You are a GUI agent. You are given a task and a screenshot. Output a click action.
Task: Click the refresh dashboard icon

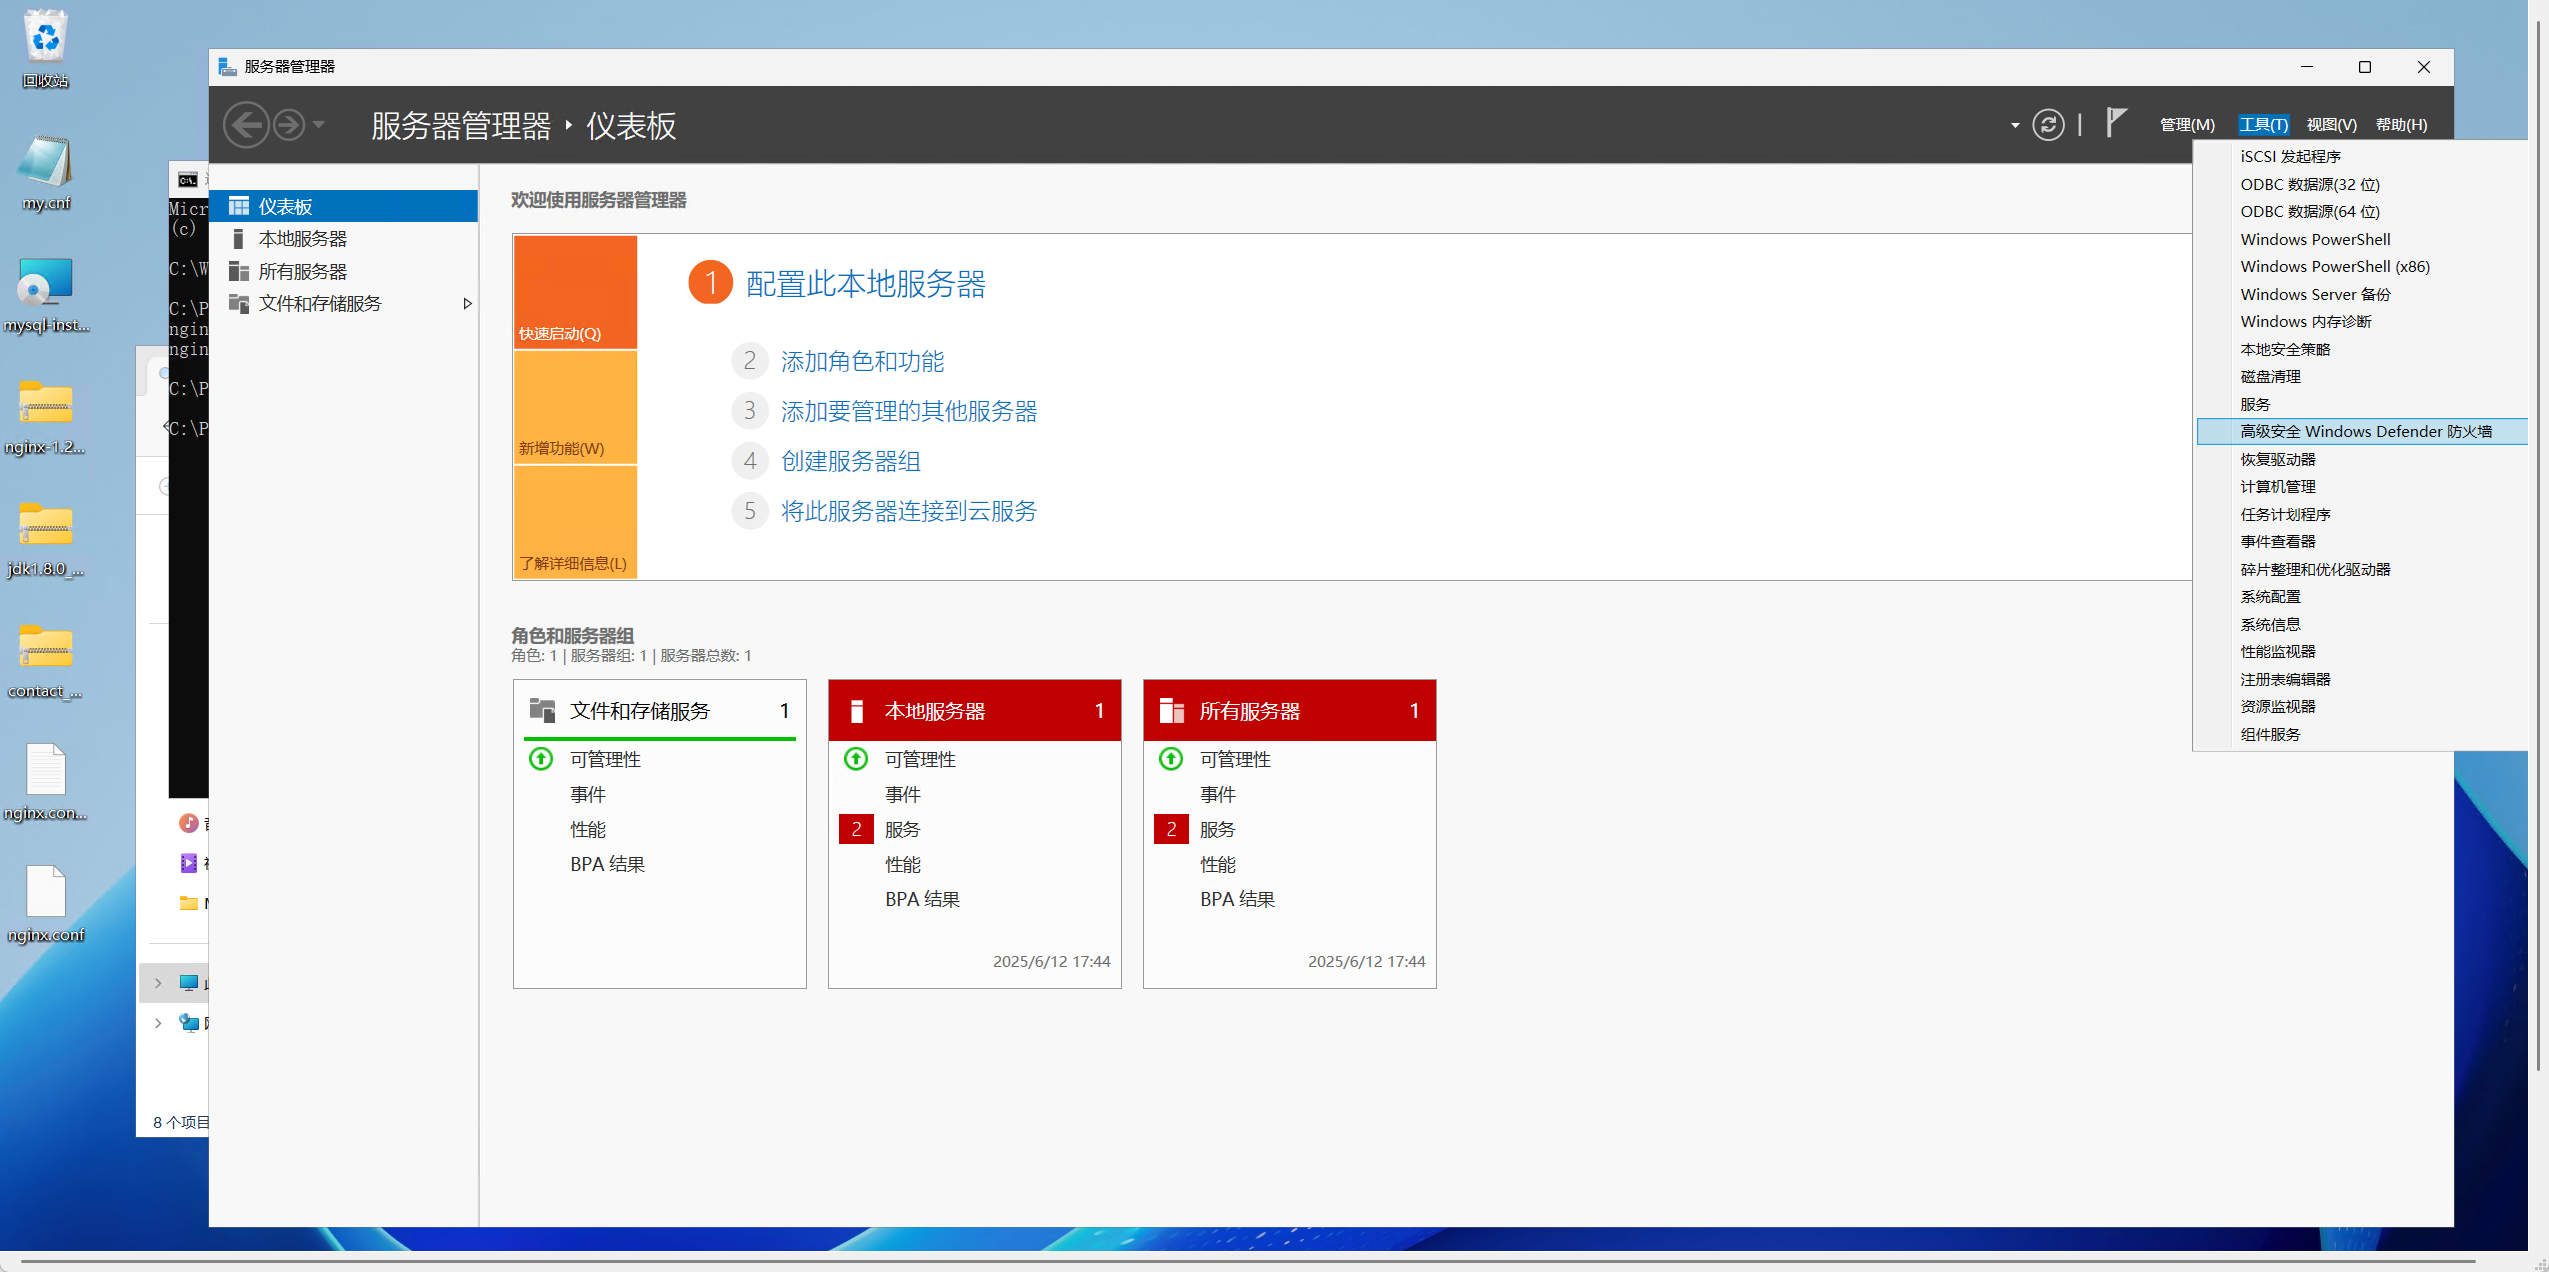coord(2047,125)
